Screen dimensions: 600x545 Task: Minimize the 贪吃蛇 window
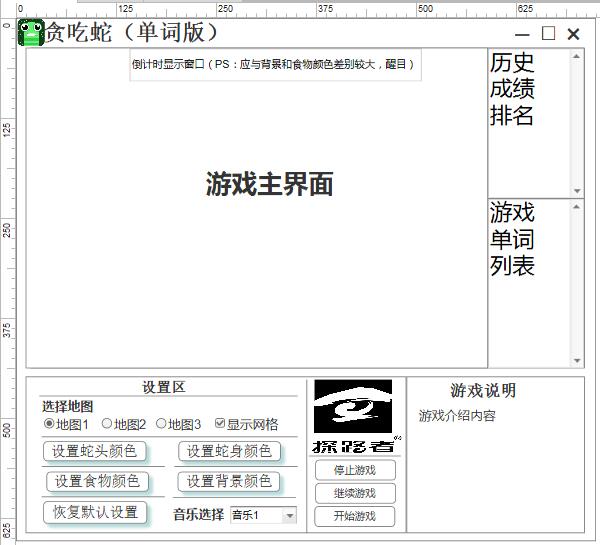click(522, 34)
